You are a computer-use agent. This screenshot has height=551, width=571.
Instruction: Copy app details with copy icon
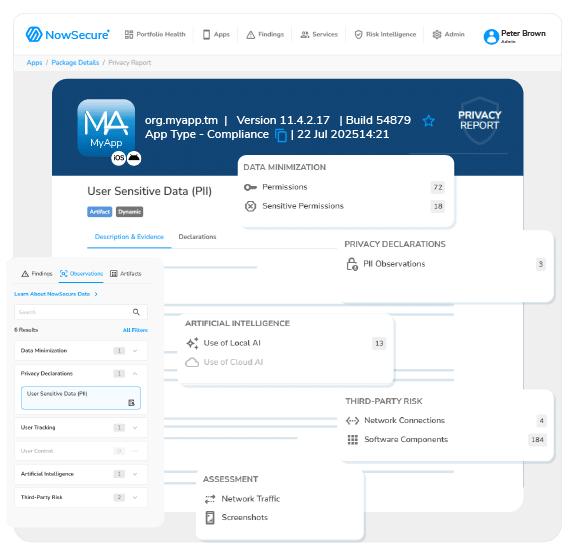[281, 135]
